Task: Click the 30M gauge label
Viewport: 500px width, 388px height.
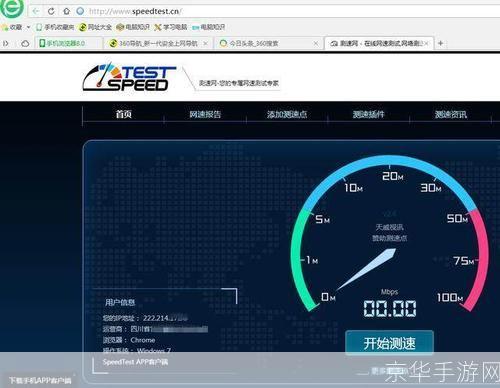Action: (431, 188)
